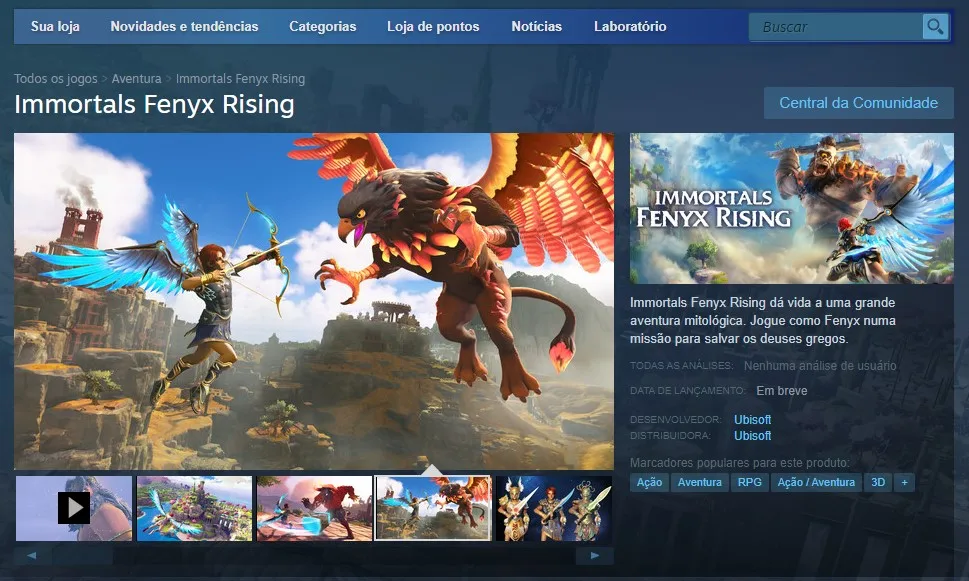Image resolution: width=969 pixels, height=581 pixels.
Task: Select the RPG tag
Action: tap(750, 482)
